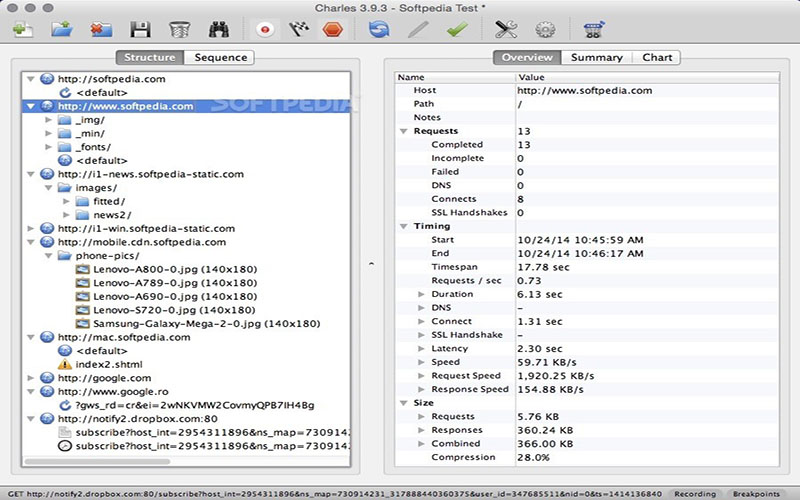Repeat the selected request with the blue refresh icon
800x500 pixels.
(x=379, y=29)
